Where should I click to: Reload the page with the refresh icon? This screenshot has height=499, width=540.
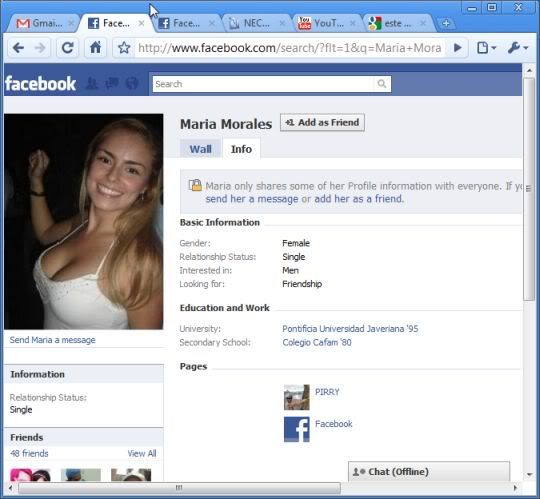(68, 48)
